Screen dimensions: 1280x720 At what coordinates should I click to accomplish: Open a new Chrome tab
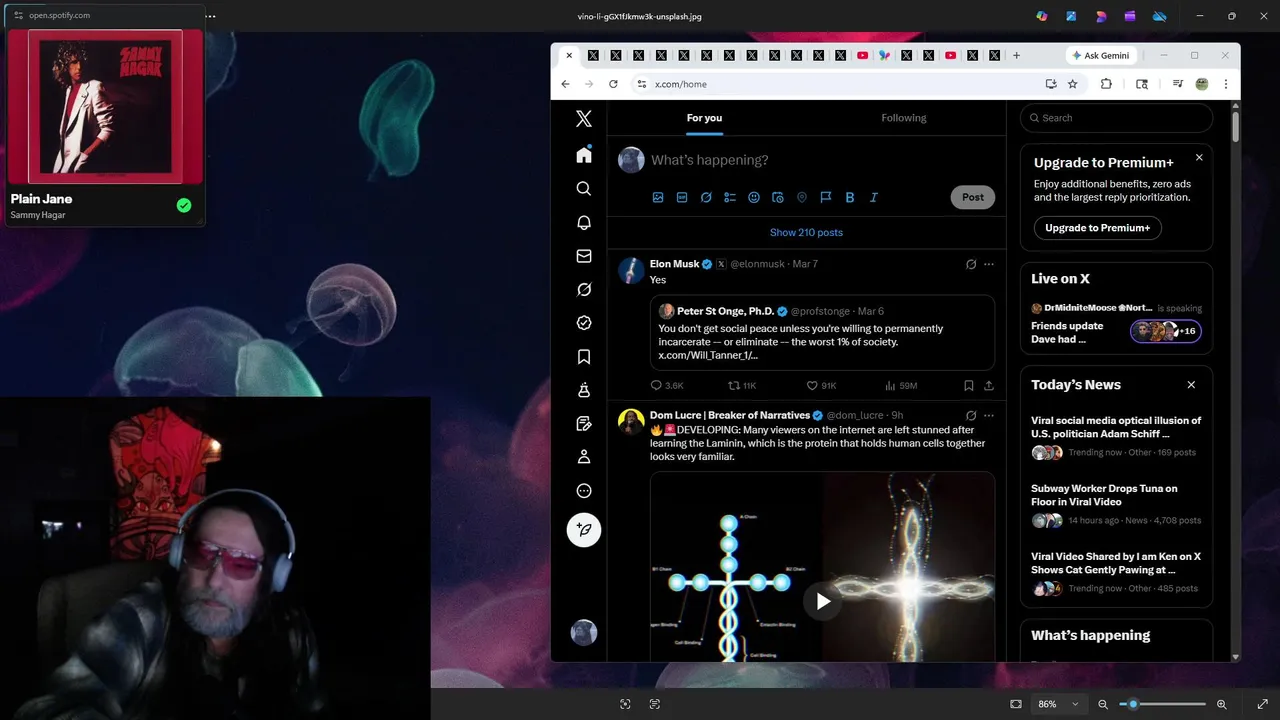[1016, 55]
